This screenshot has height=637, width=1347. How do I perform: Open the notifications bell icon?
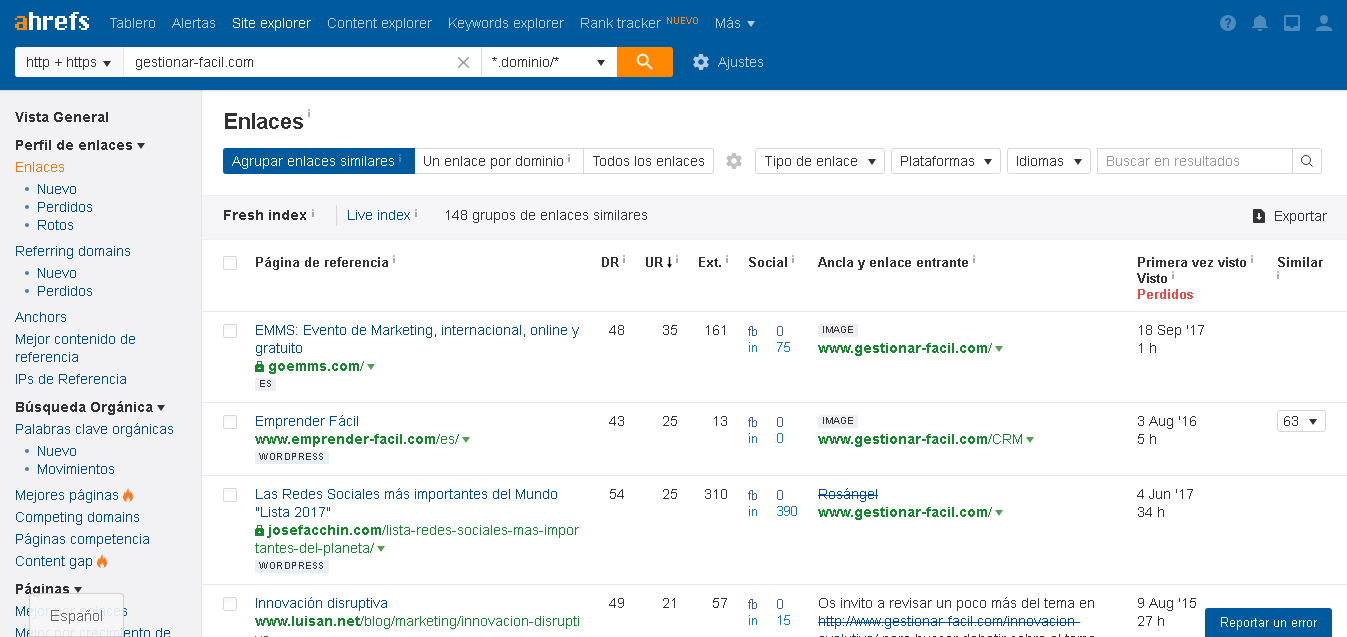tap(1260, 23)
